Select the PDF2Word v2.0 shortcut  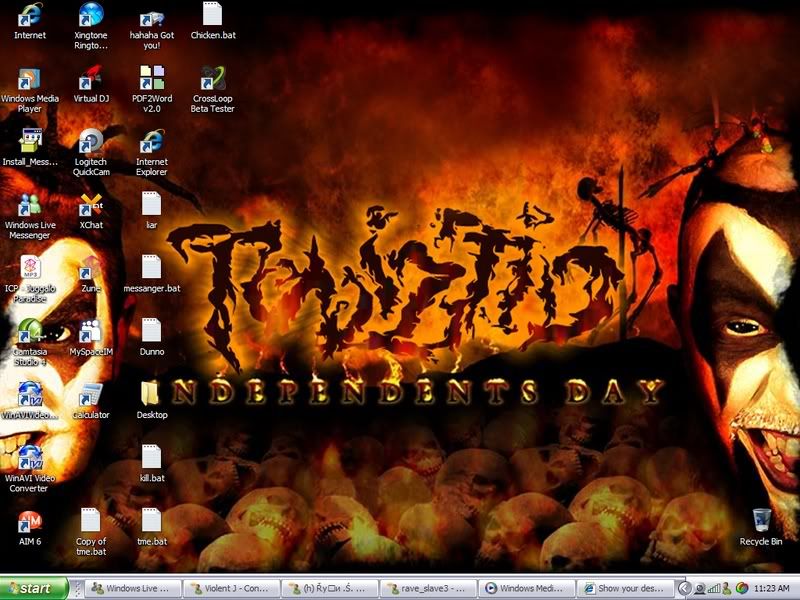(x=152, y=78)
